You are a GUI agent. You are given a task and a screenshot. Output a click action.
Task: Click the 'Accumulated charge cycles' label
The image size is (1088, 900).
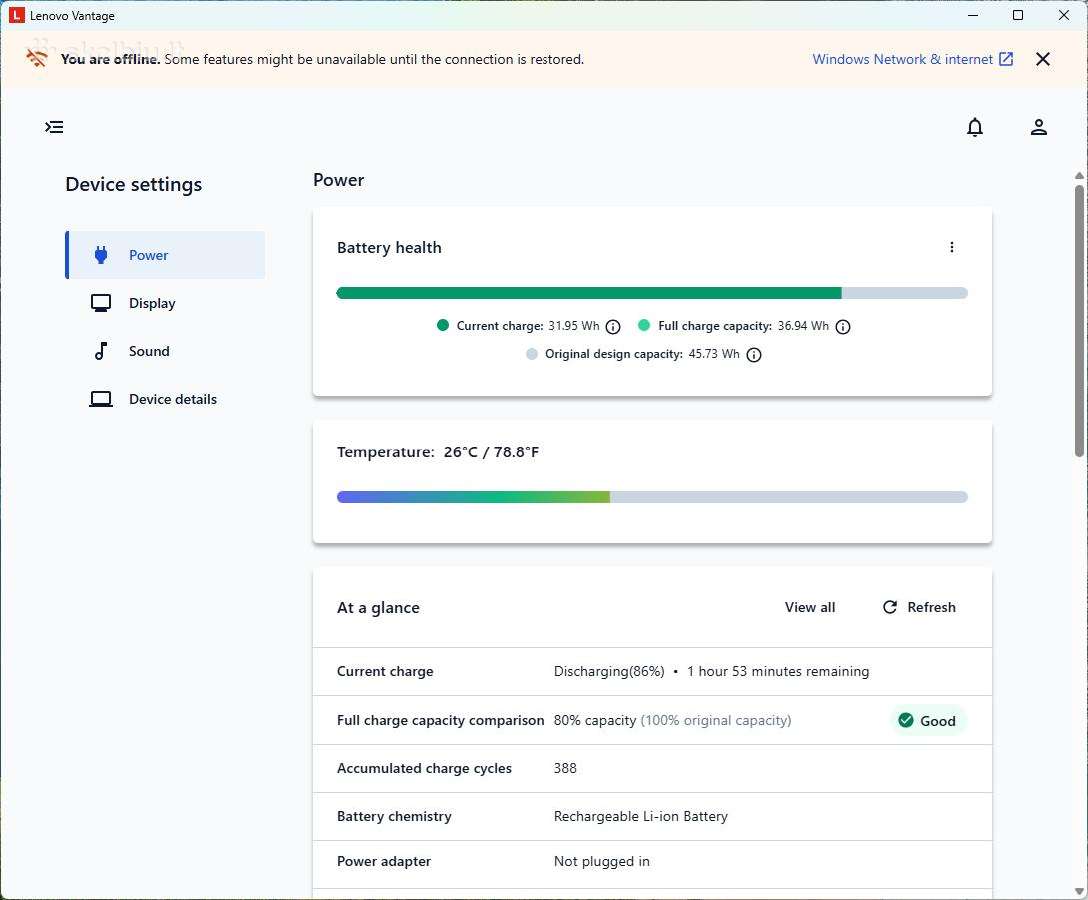(424, 768)
